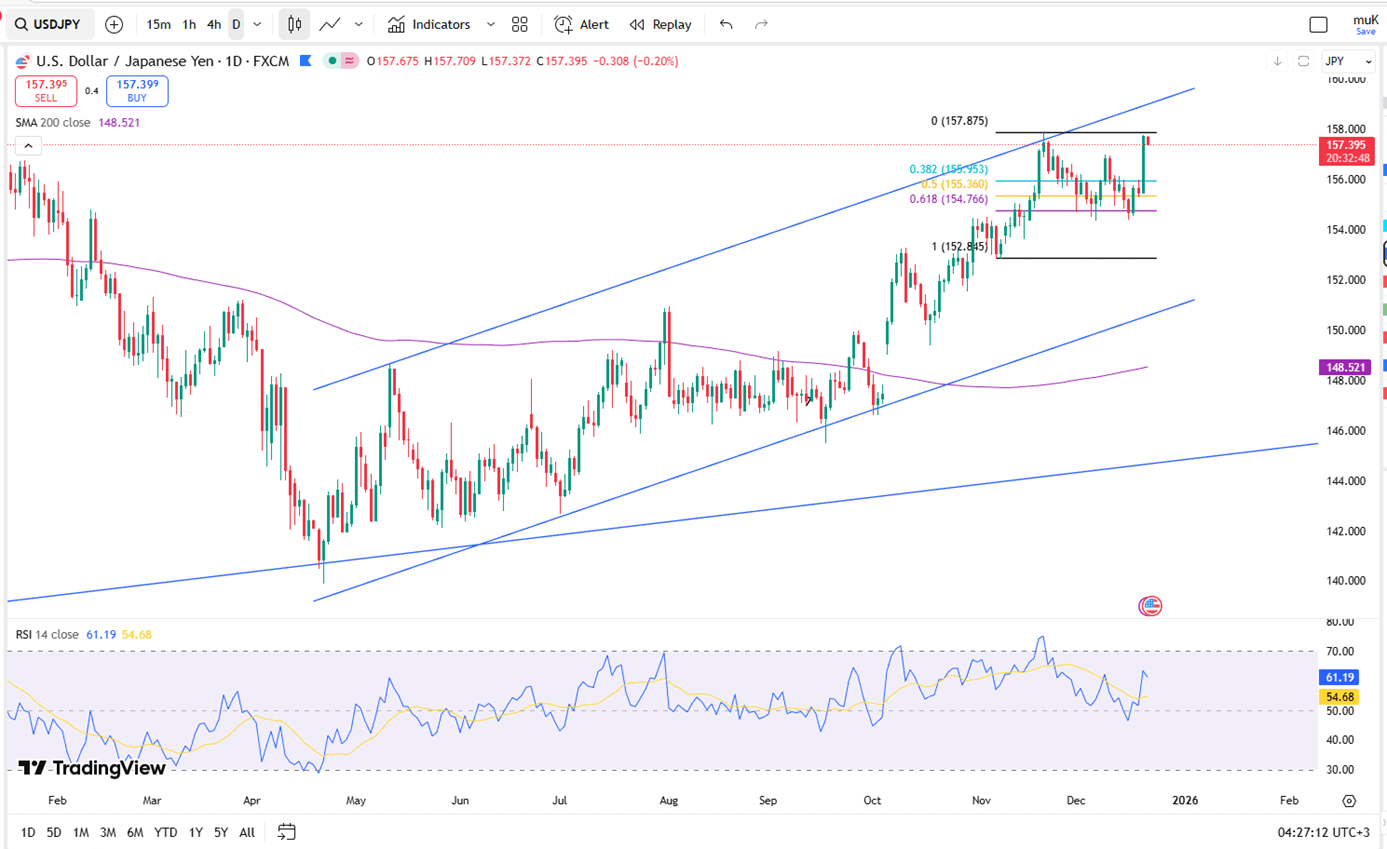Open the JPY currency dropdown
The width and height of the screenshot is (1387, 849).
pyautogui.click(x=1345, y=61)
